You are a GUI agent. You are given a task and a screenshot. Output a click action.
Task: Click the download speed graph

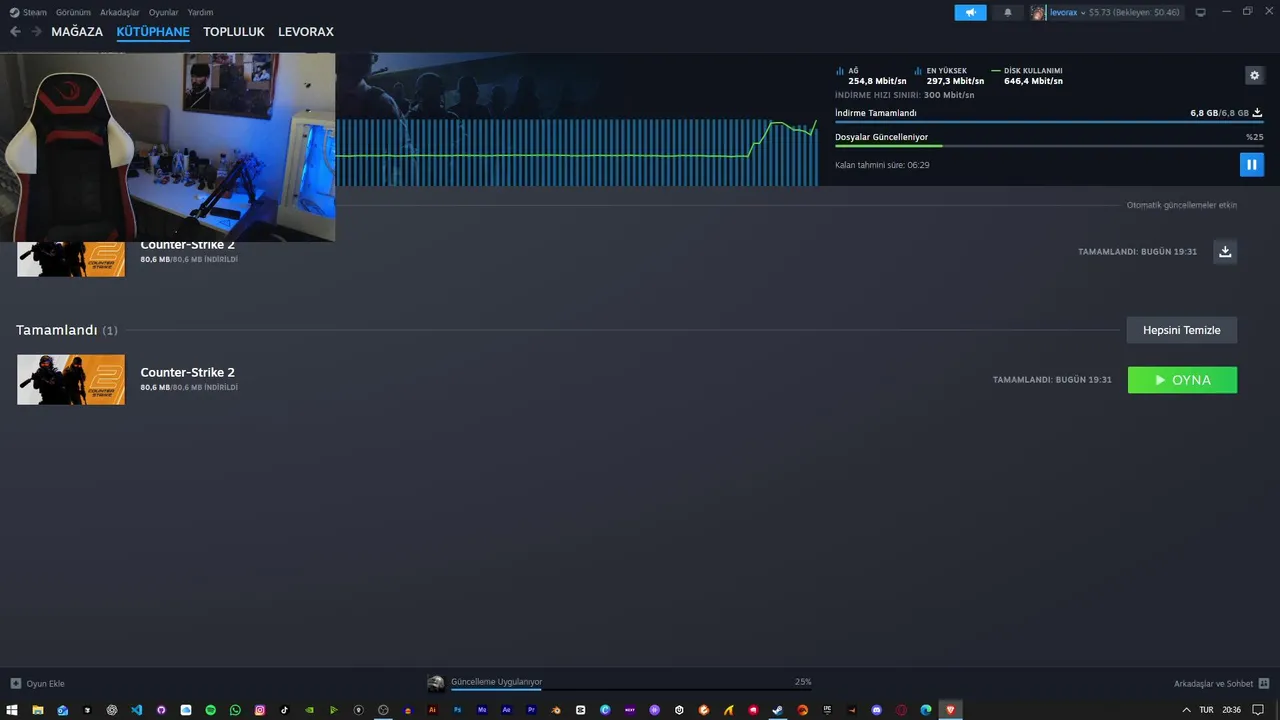click(x=577, y=152)
